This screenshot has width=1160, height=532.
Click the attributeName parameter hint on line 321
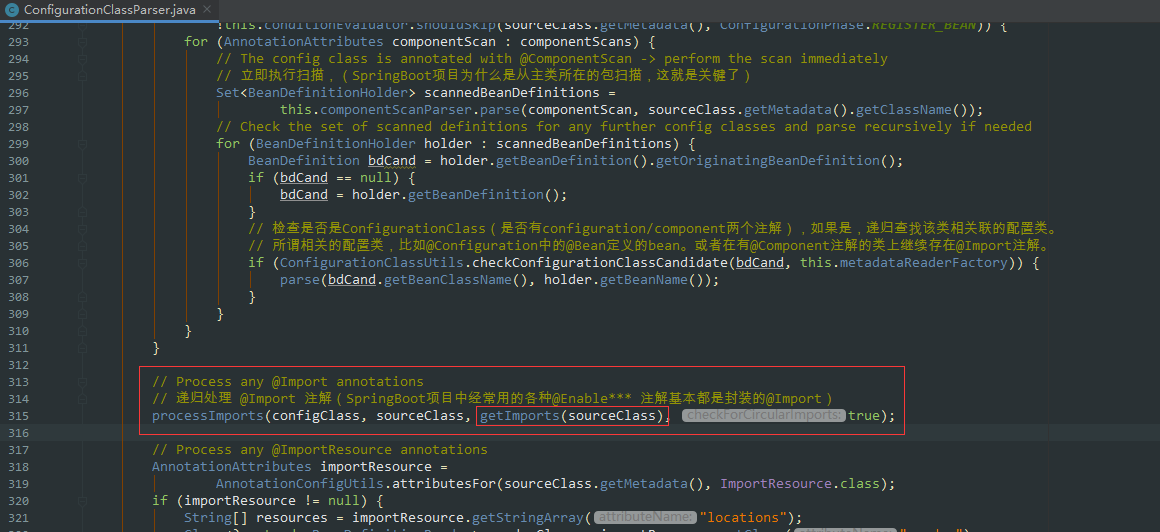point(645,517)
